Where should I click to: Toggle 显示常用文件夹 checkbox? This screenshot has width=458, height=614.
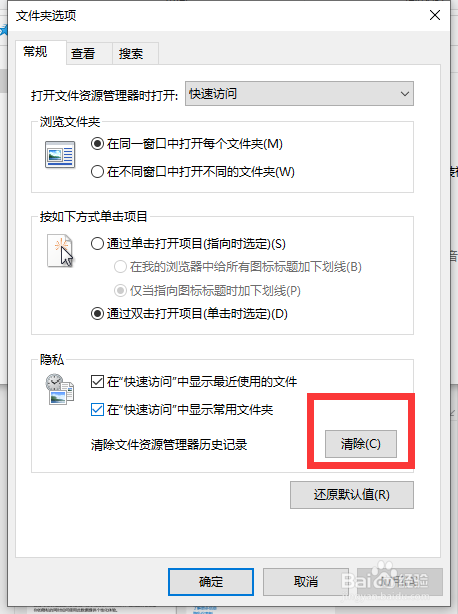coord(97,410)
